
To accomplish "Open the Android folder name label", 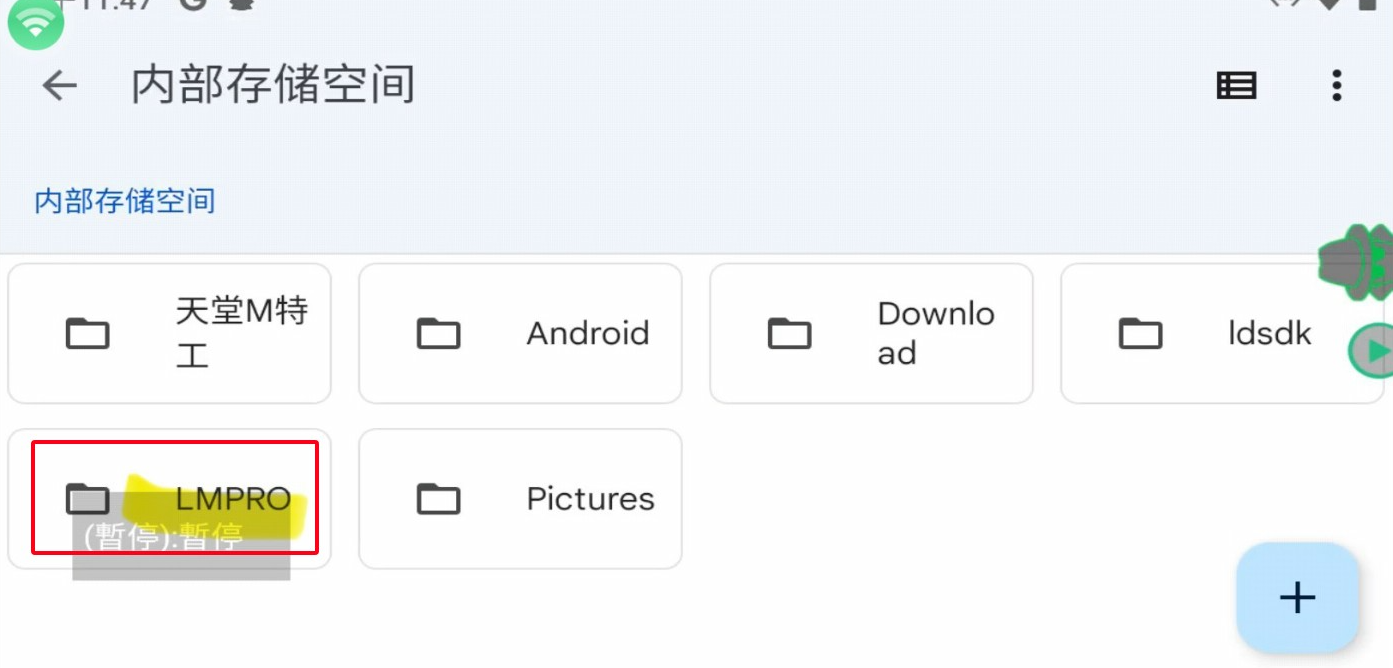I will point(588,333).
